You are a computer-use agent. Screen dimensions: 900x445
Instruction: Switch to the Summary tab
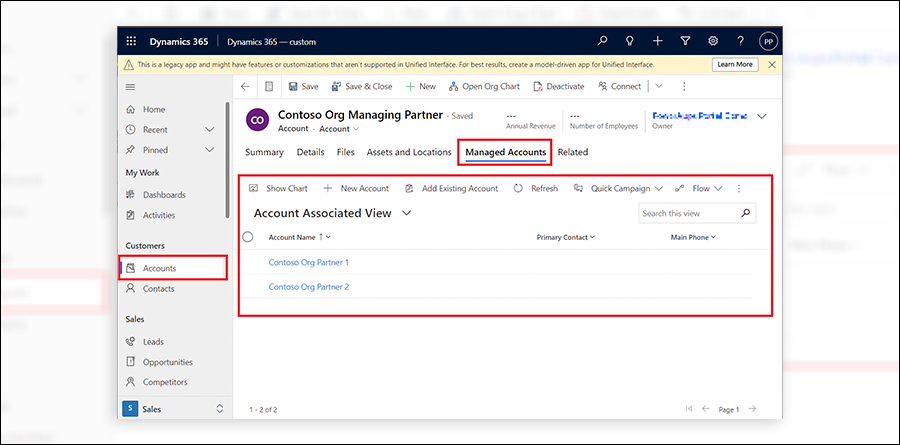[x=264, y=153]
